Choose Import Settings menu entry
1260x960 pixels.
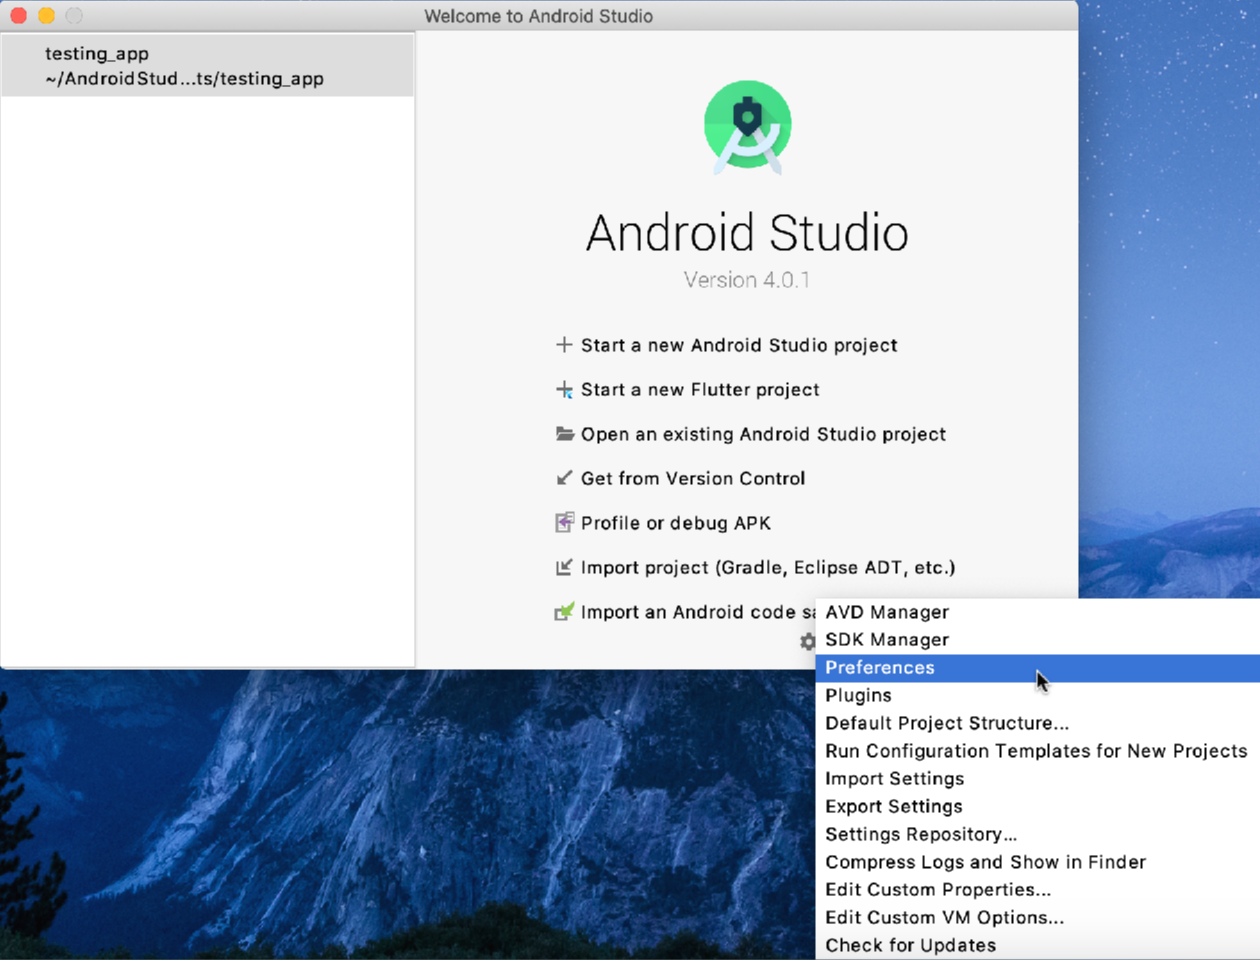(1038, 779)
